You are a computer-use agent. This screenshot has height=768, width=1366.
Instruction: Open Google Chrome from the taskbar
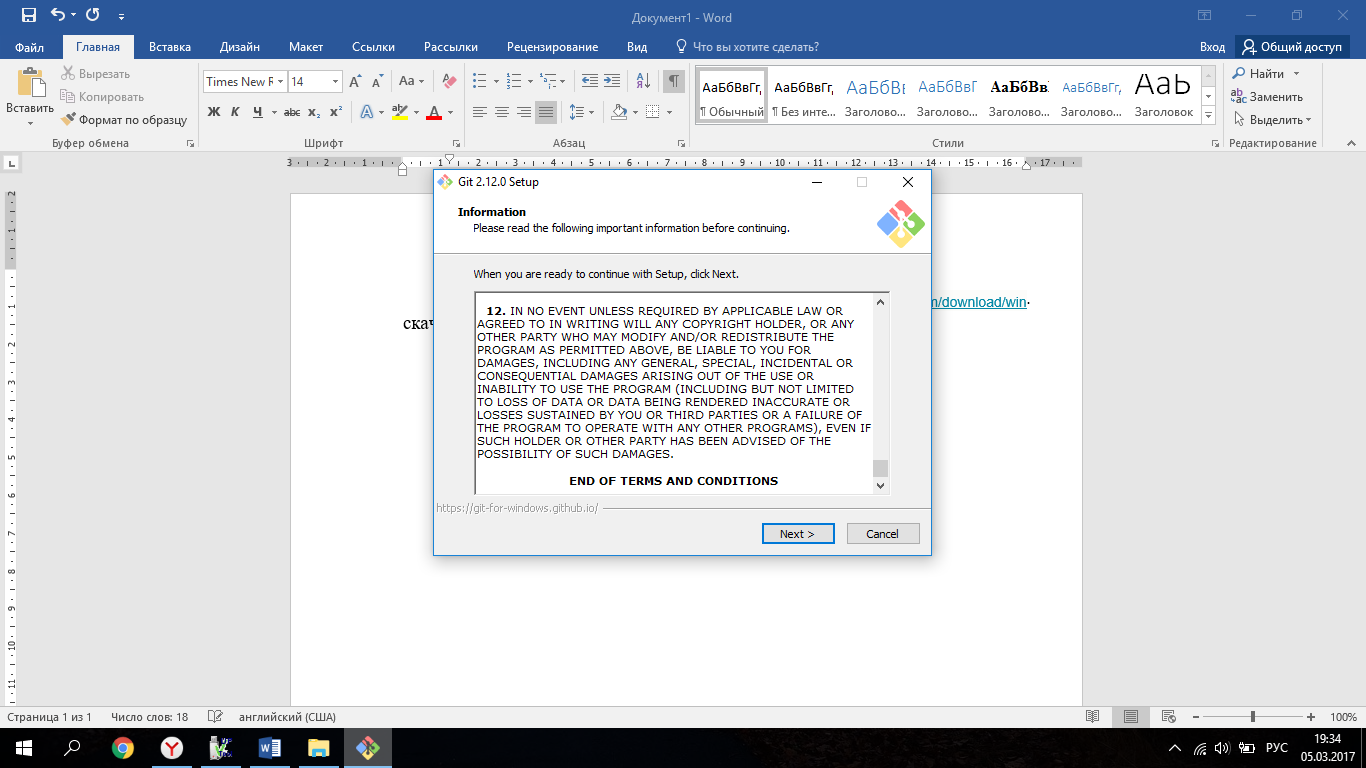tap(123, 748)
